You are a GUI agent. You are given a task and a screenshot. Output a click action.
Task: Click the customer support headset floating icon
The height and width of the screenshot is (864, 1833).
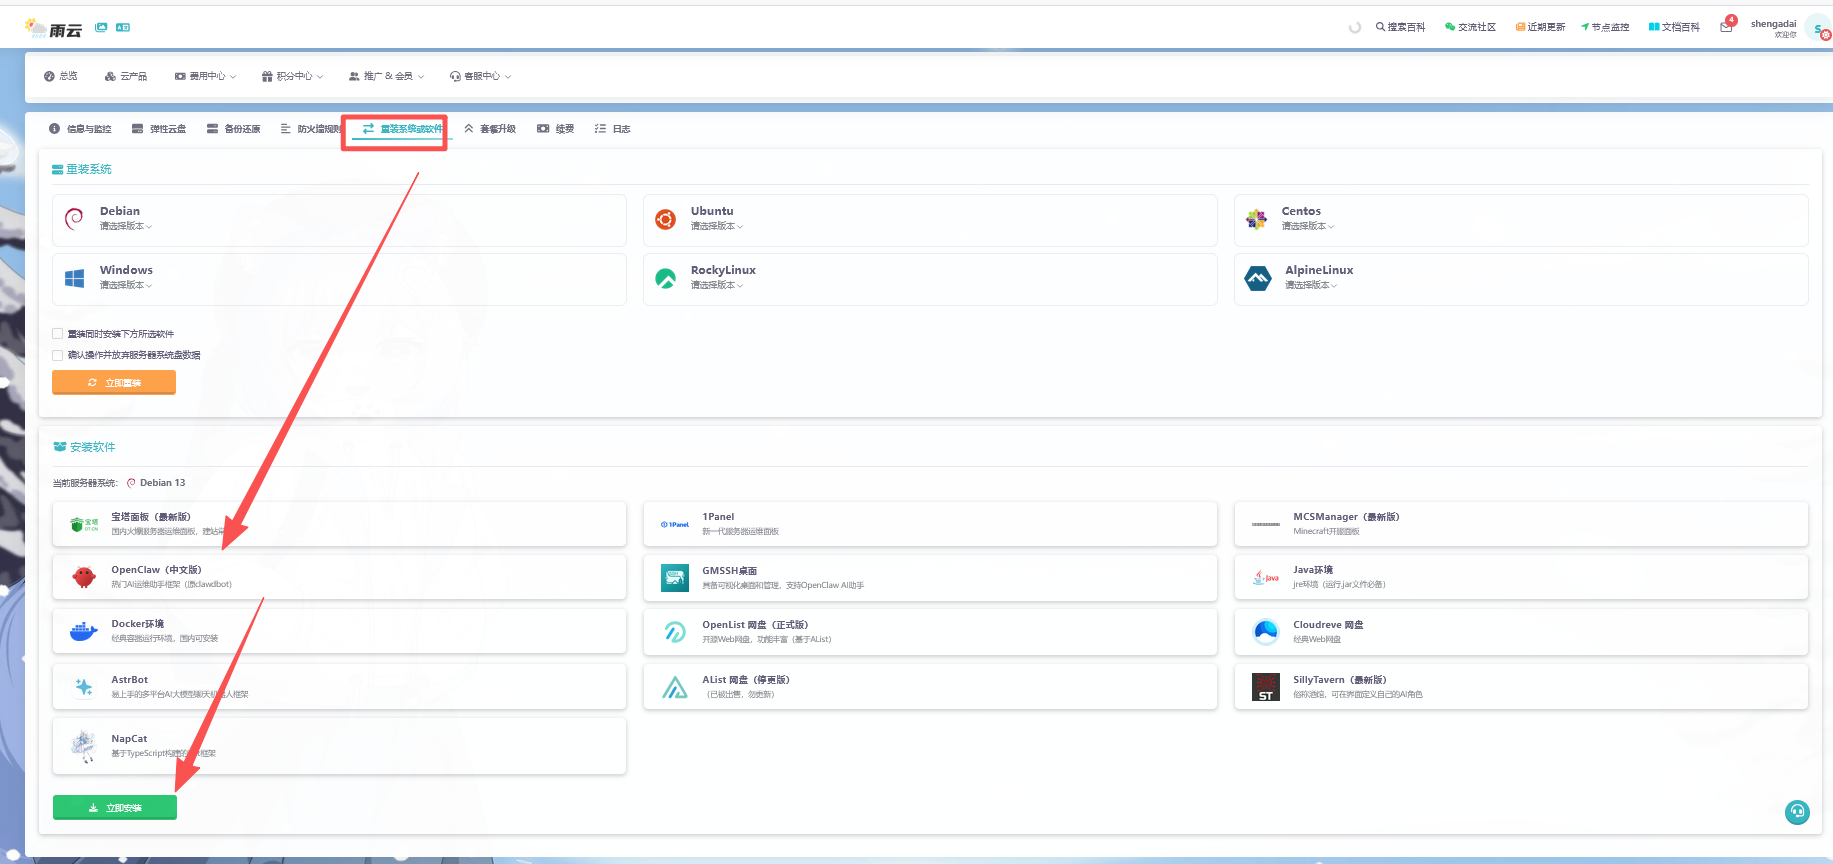click(x=1797, y=812)
